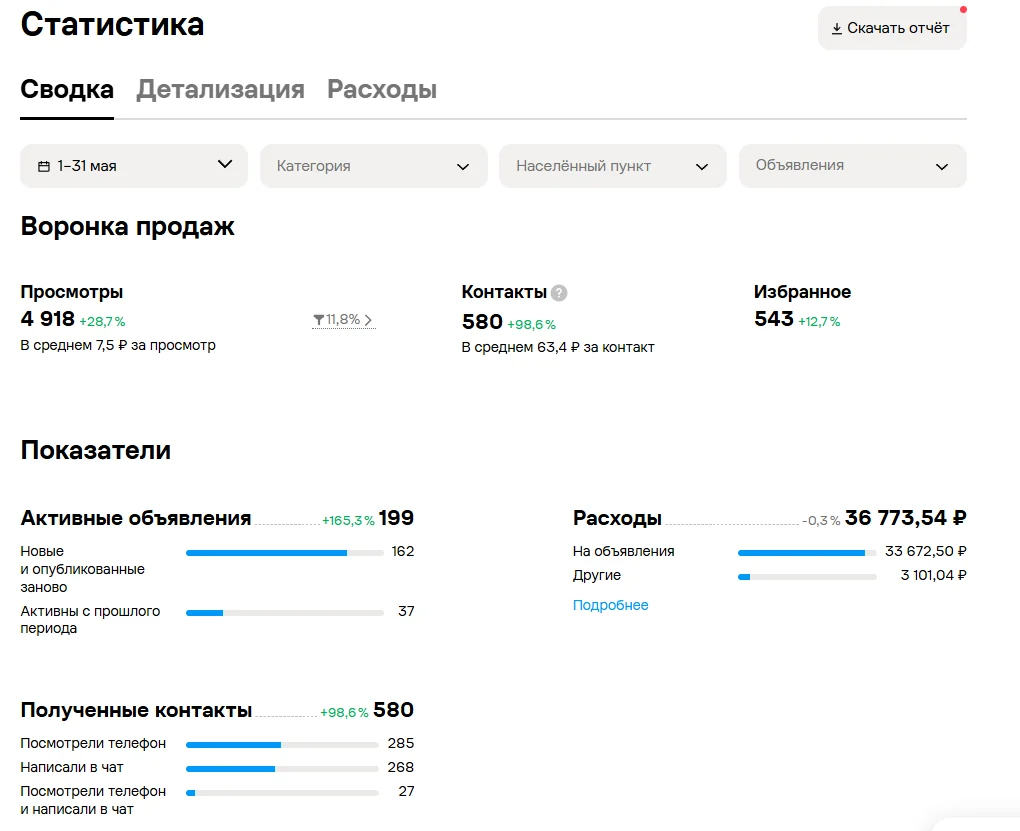Click the Скачать отчёт button
Viewport: 1020px width, 831px height.
[892, 28]
